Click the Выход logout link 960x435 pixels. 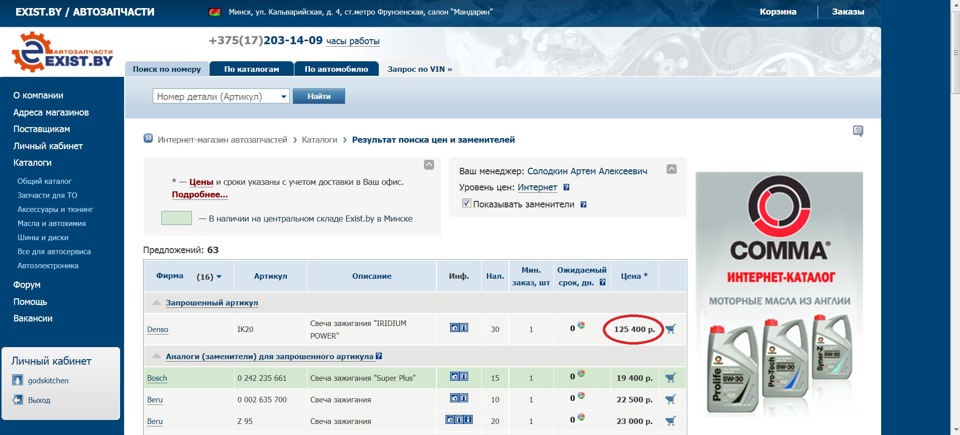(39, 401)
